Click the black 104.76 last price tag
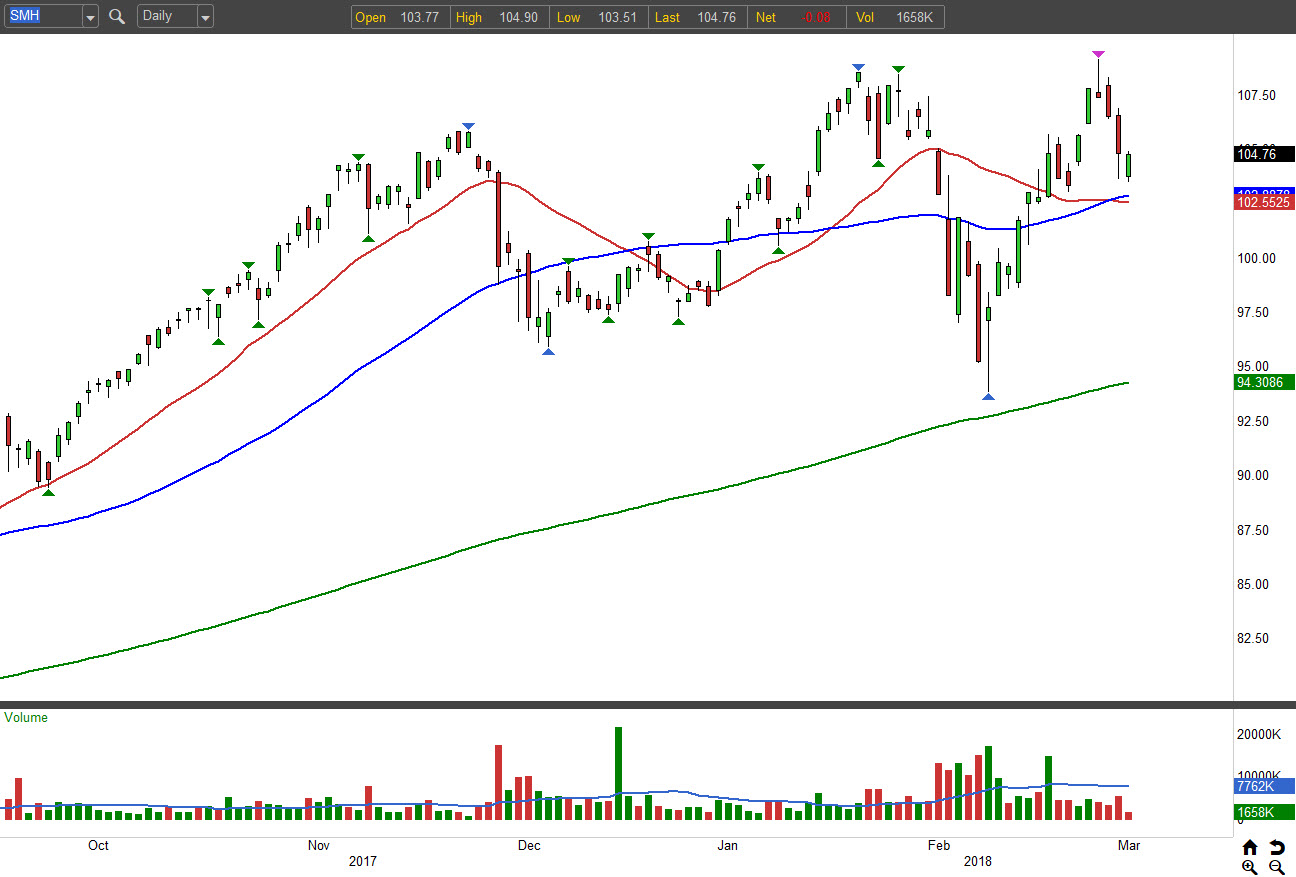Screen dimensions: 1296x877 1265,154
